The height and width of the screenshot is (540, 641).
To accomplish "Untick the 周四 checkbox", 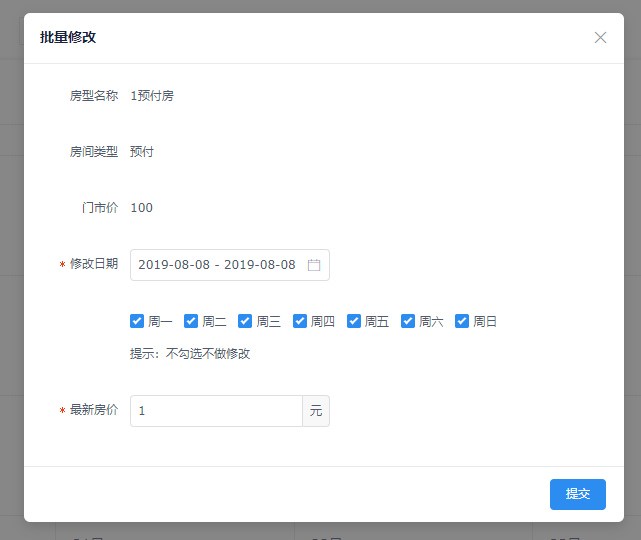I will click(300, 321).
